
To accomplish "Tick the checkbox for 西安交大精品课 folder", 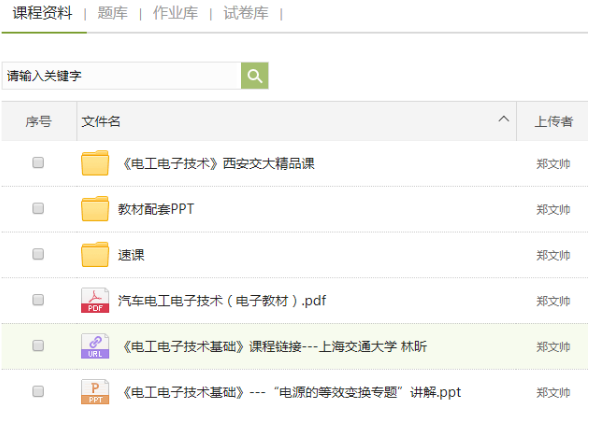I will click(38, 163).
